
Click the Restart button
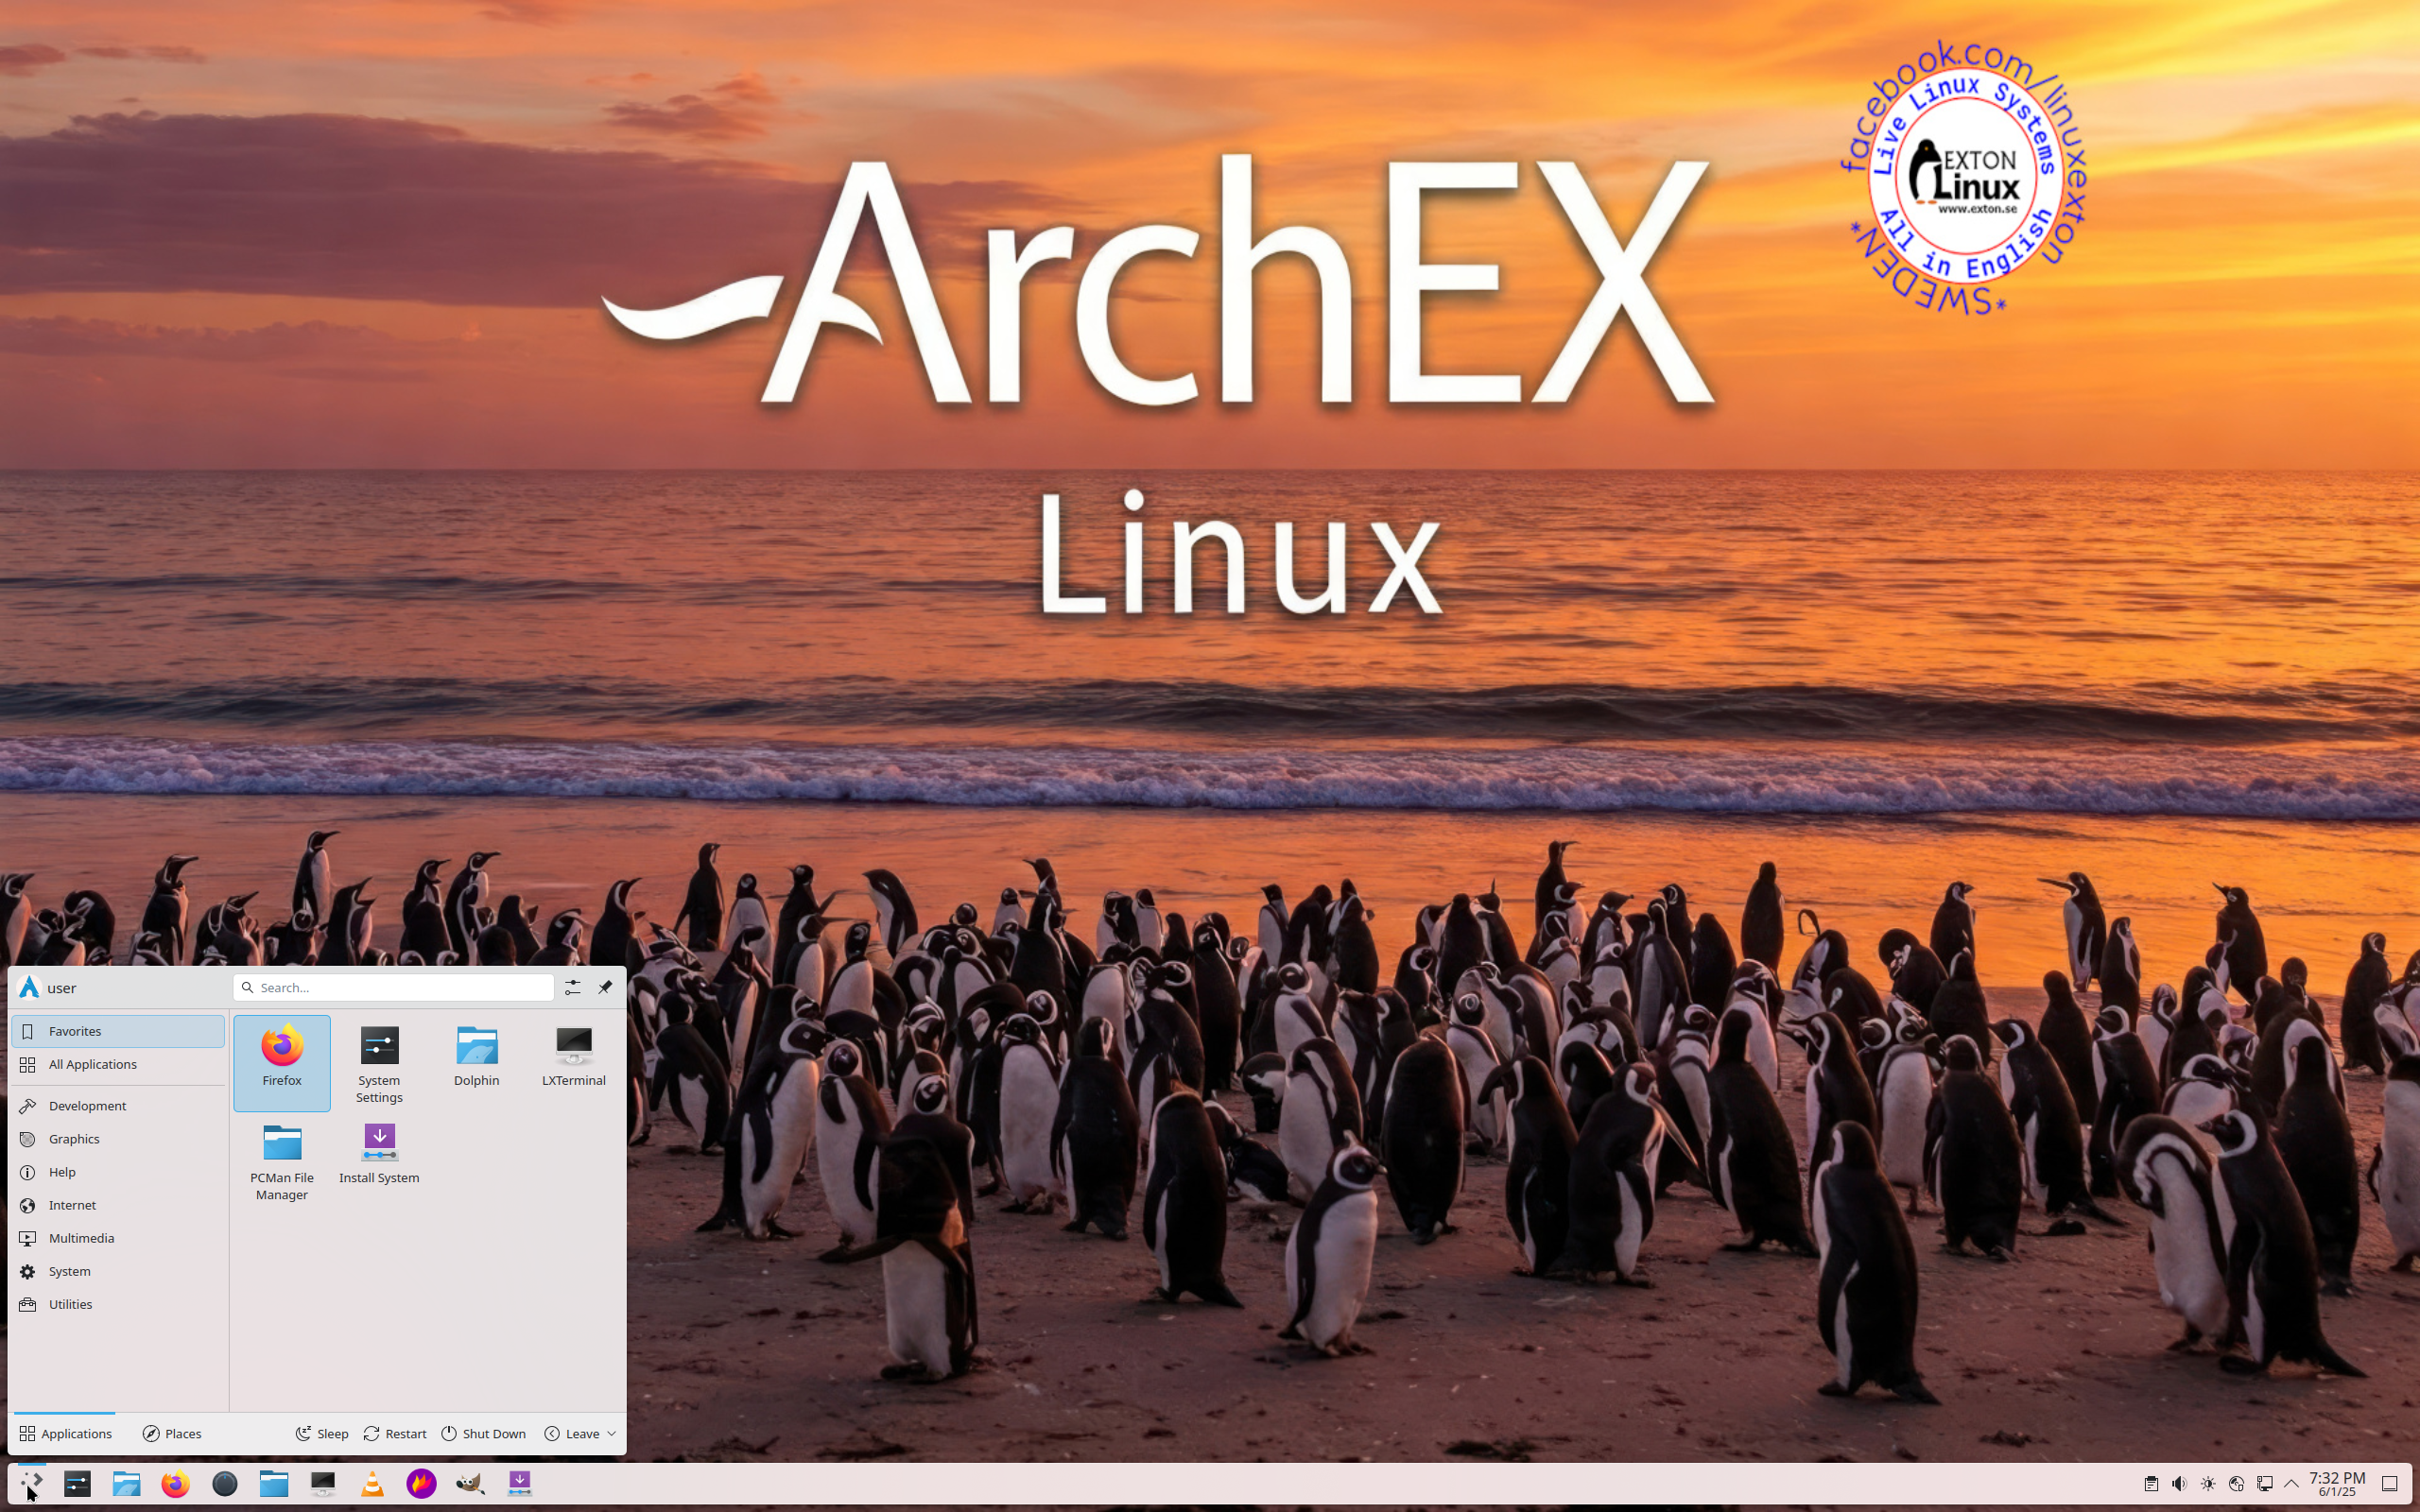click(x=395, y=1433)
